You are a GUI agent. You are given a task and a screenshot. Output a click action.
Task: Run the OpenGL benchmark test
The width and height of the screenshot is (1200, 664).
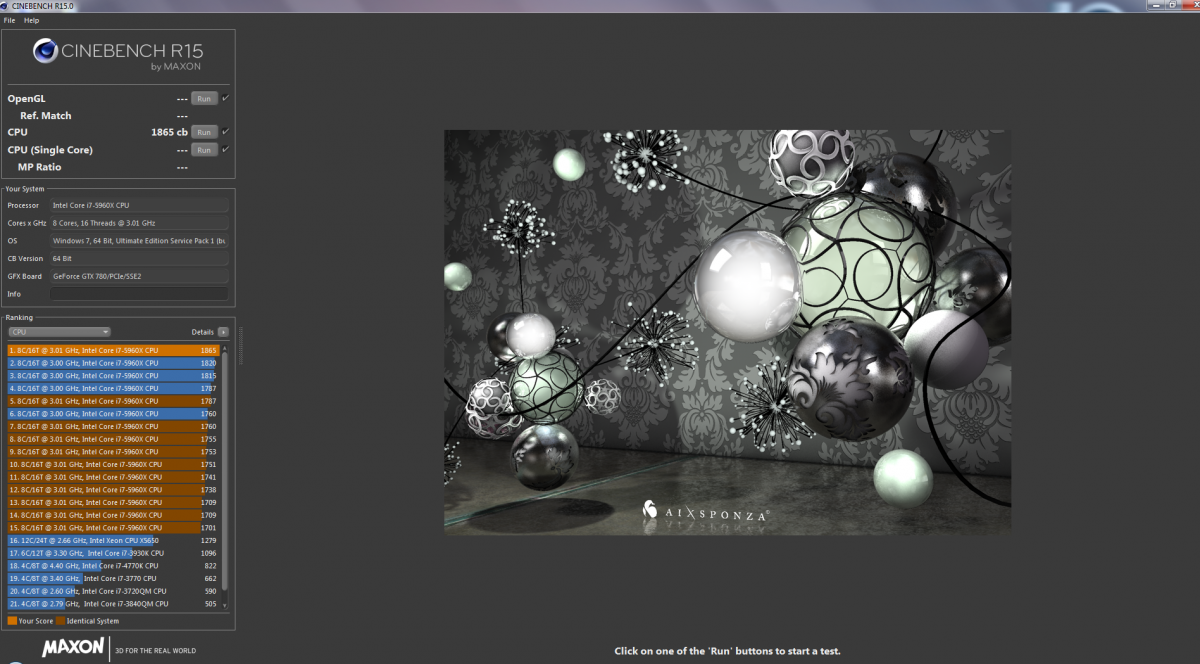pos(204,98)
